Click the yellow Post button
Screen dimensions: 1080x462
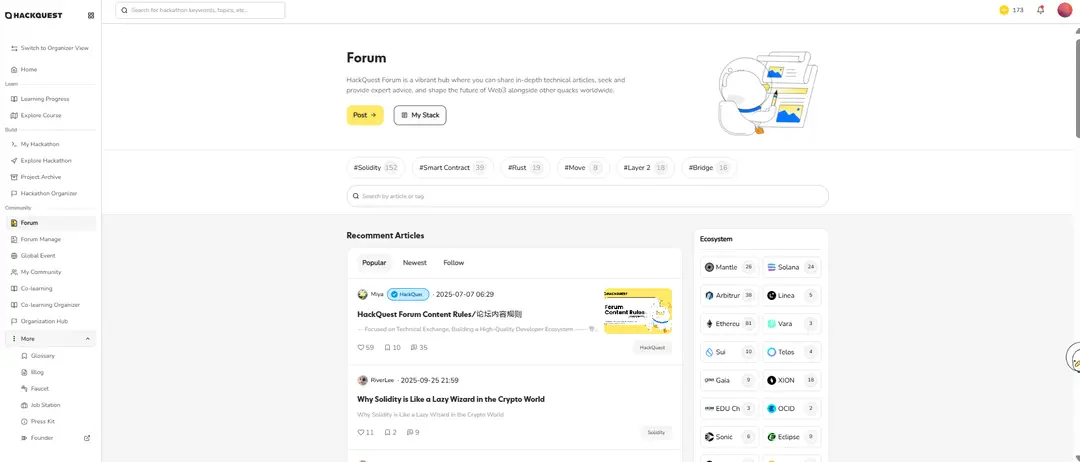point(365,115)
